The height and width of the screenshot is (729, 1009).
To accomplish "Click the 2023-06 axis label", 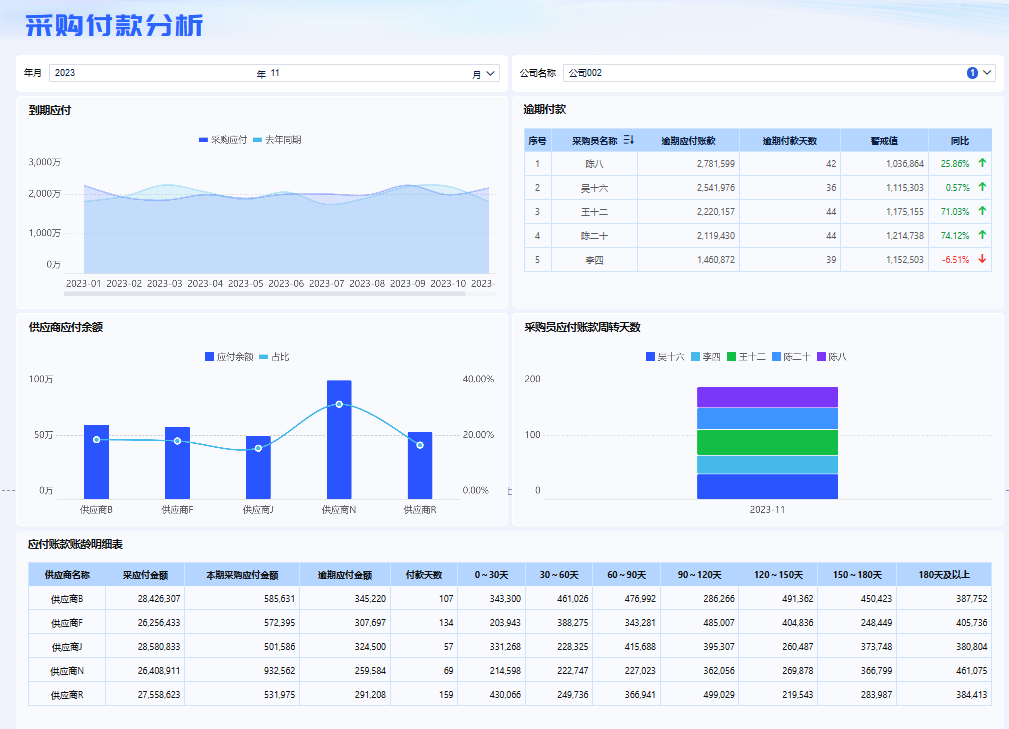I will (x=286, y=283).
